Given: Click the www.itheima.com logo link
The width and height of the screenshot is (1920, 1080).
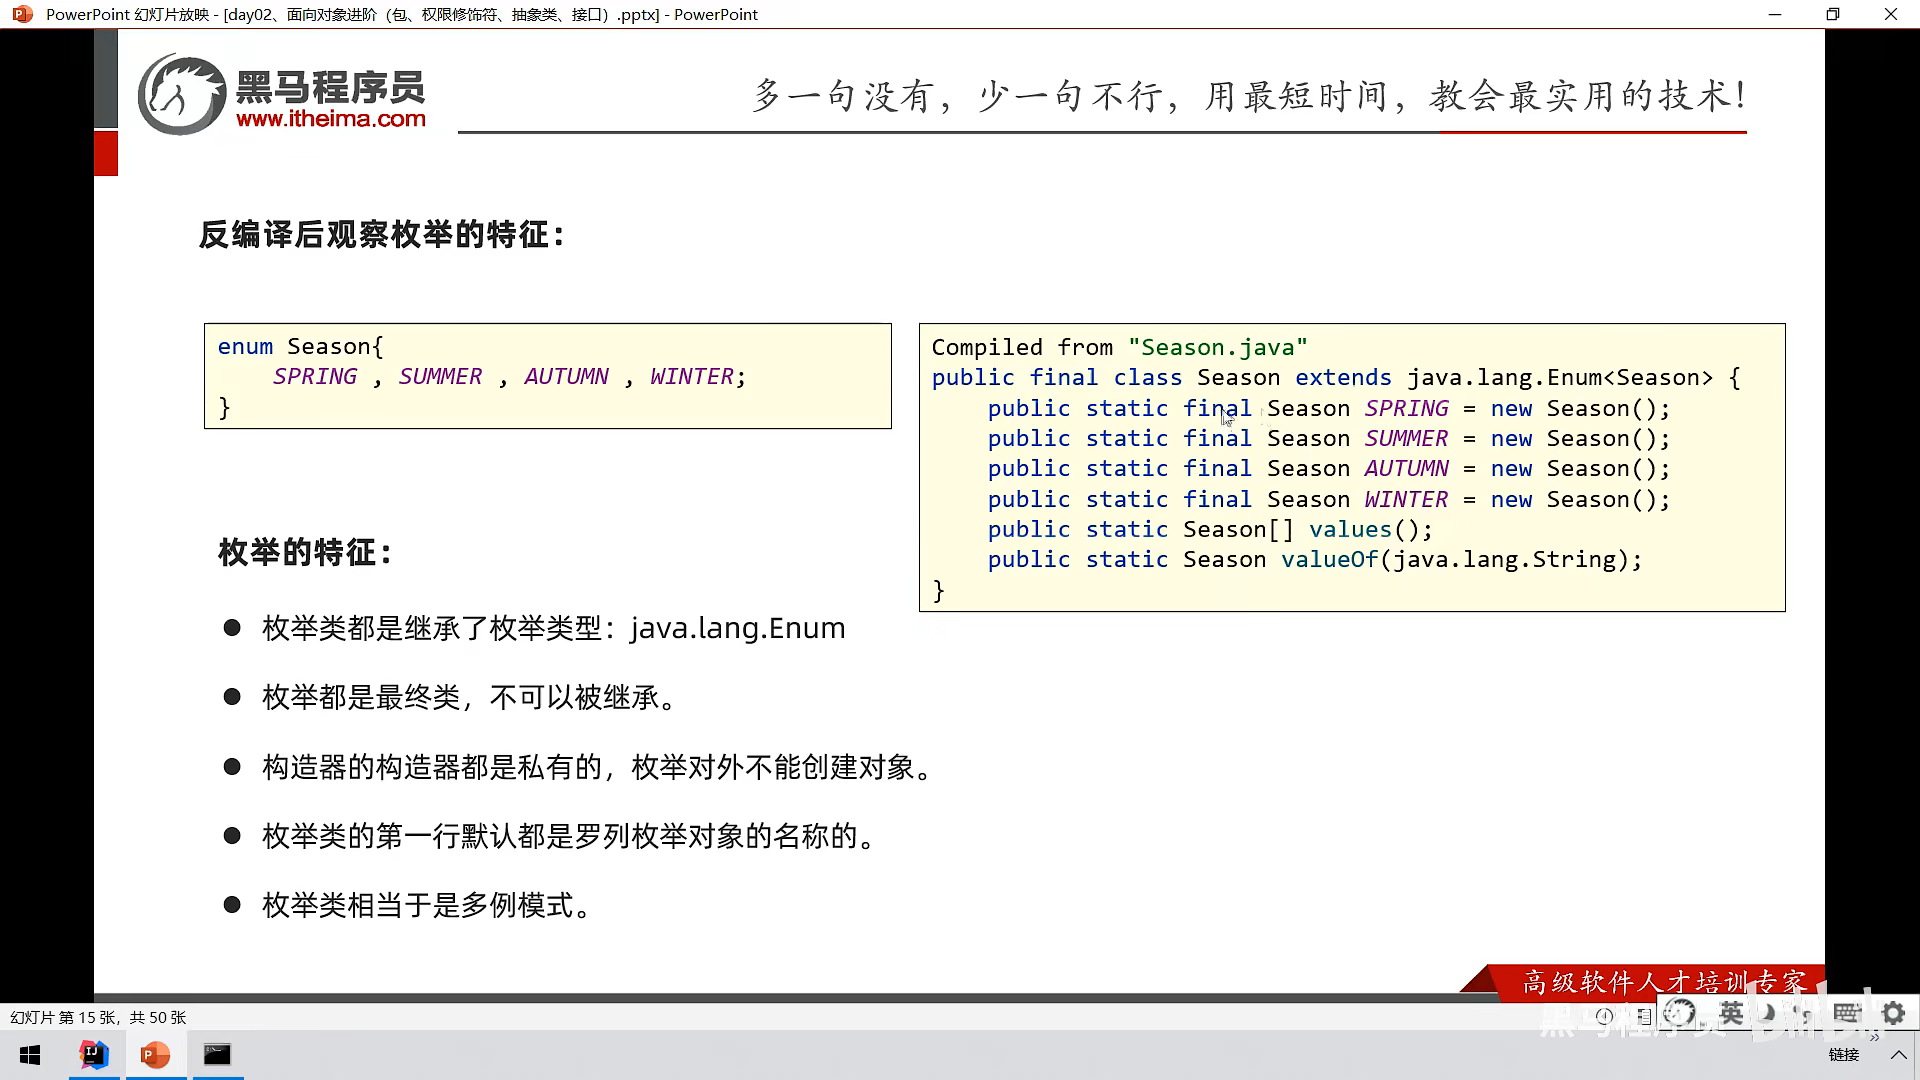Looking at the screenshot, I should coord(330,118).
